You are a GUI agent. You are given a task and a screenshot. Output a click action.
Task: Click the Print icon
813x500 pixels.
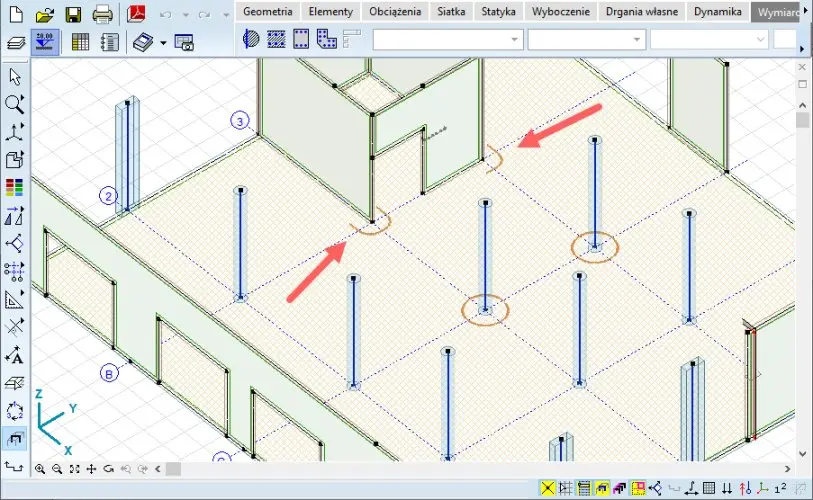[x=102, y=14]
